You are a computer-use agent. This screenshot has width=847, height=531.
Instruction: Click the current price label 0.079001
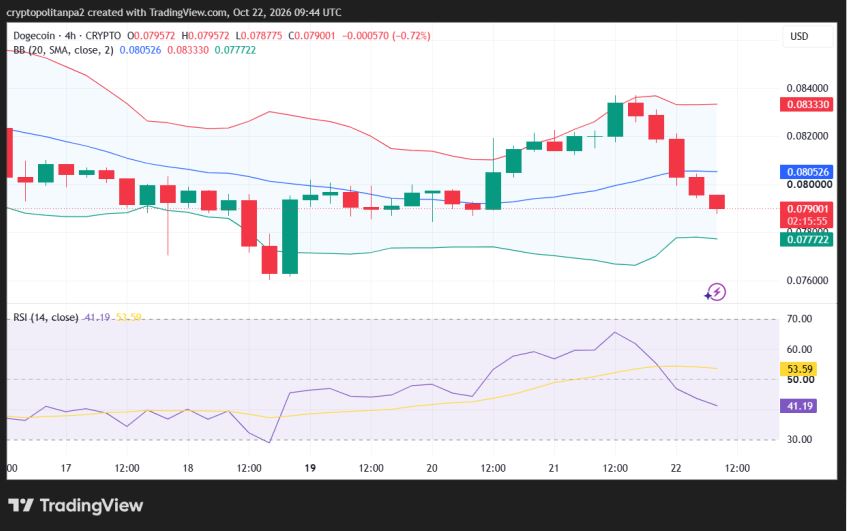click(x=806, y=209)
